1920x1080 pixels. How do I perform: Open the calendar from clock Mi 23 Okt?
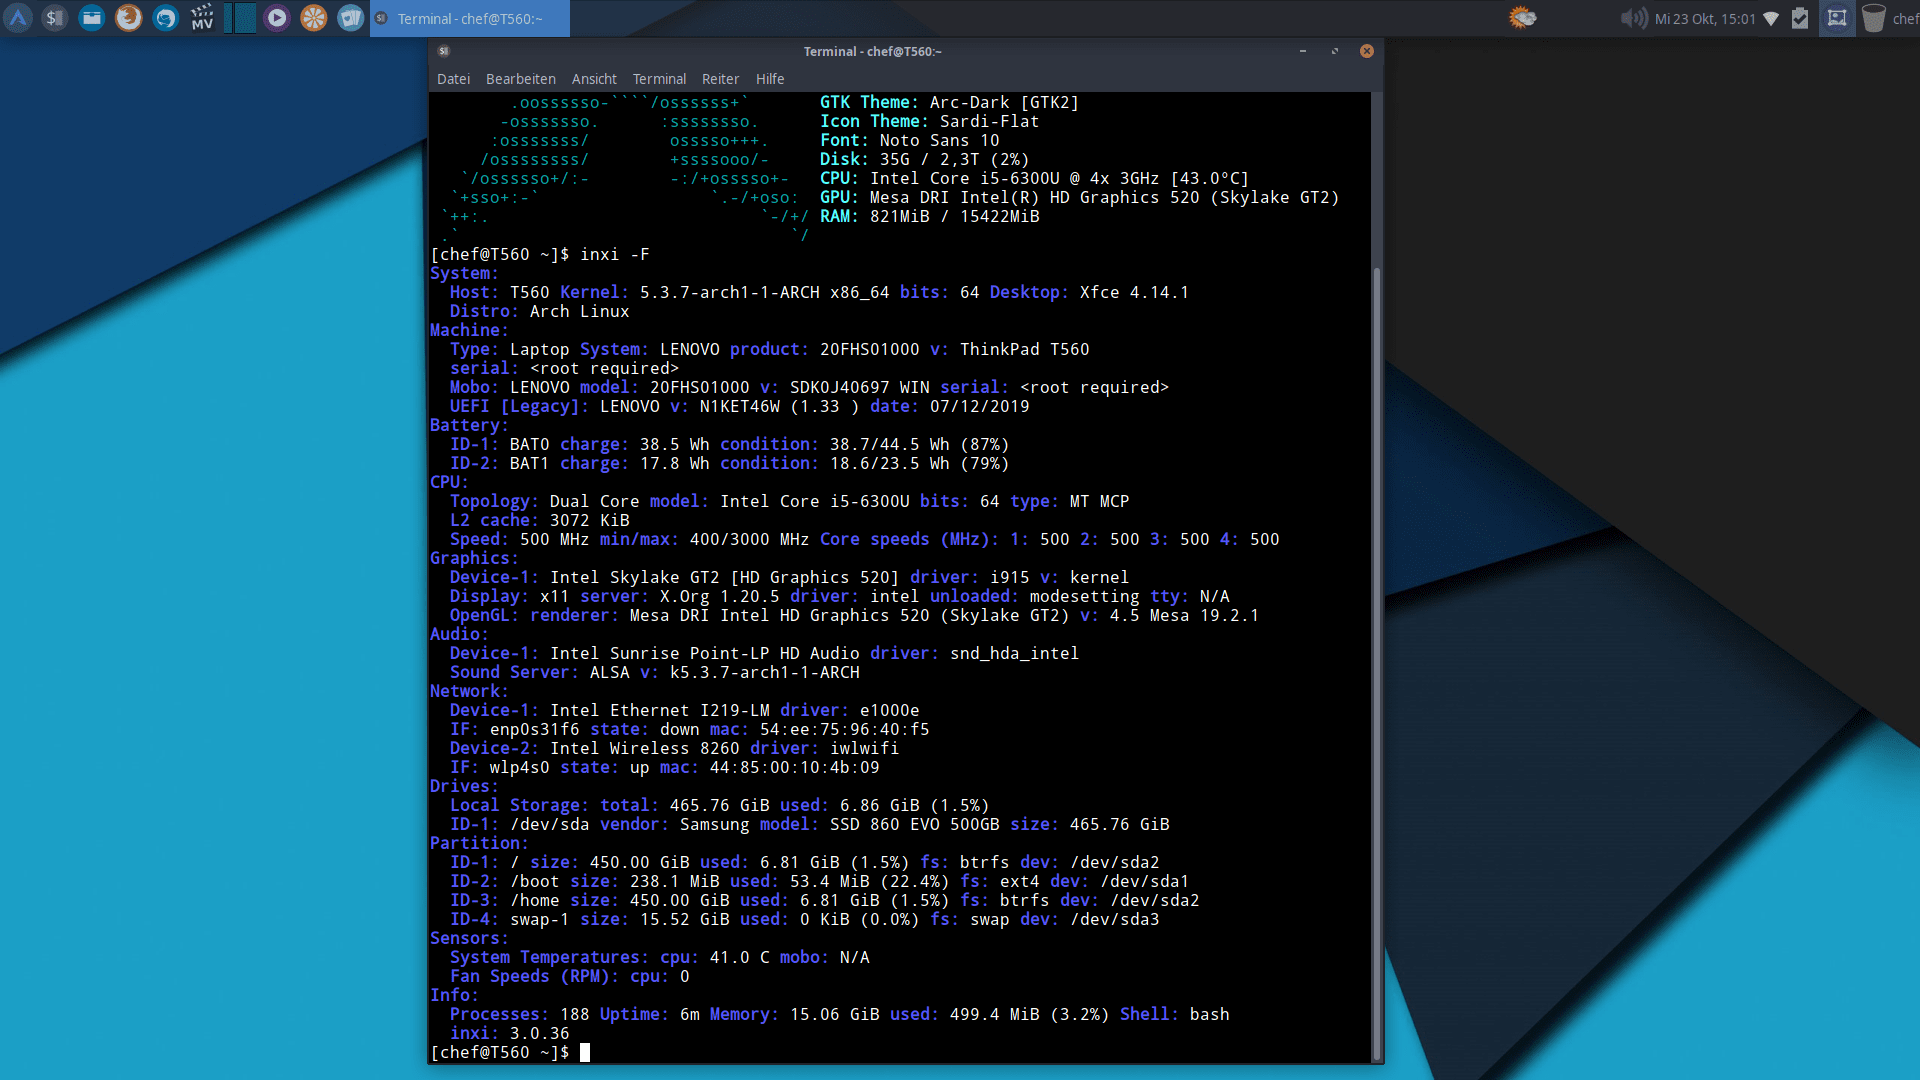[1705, 19]
